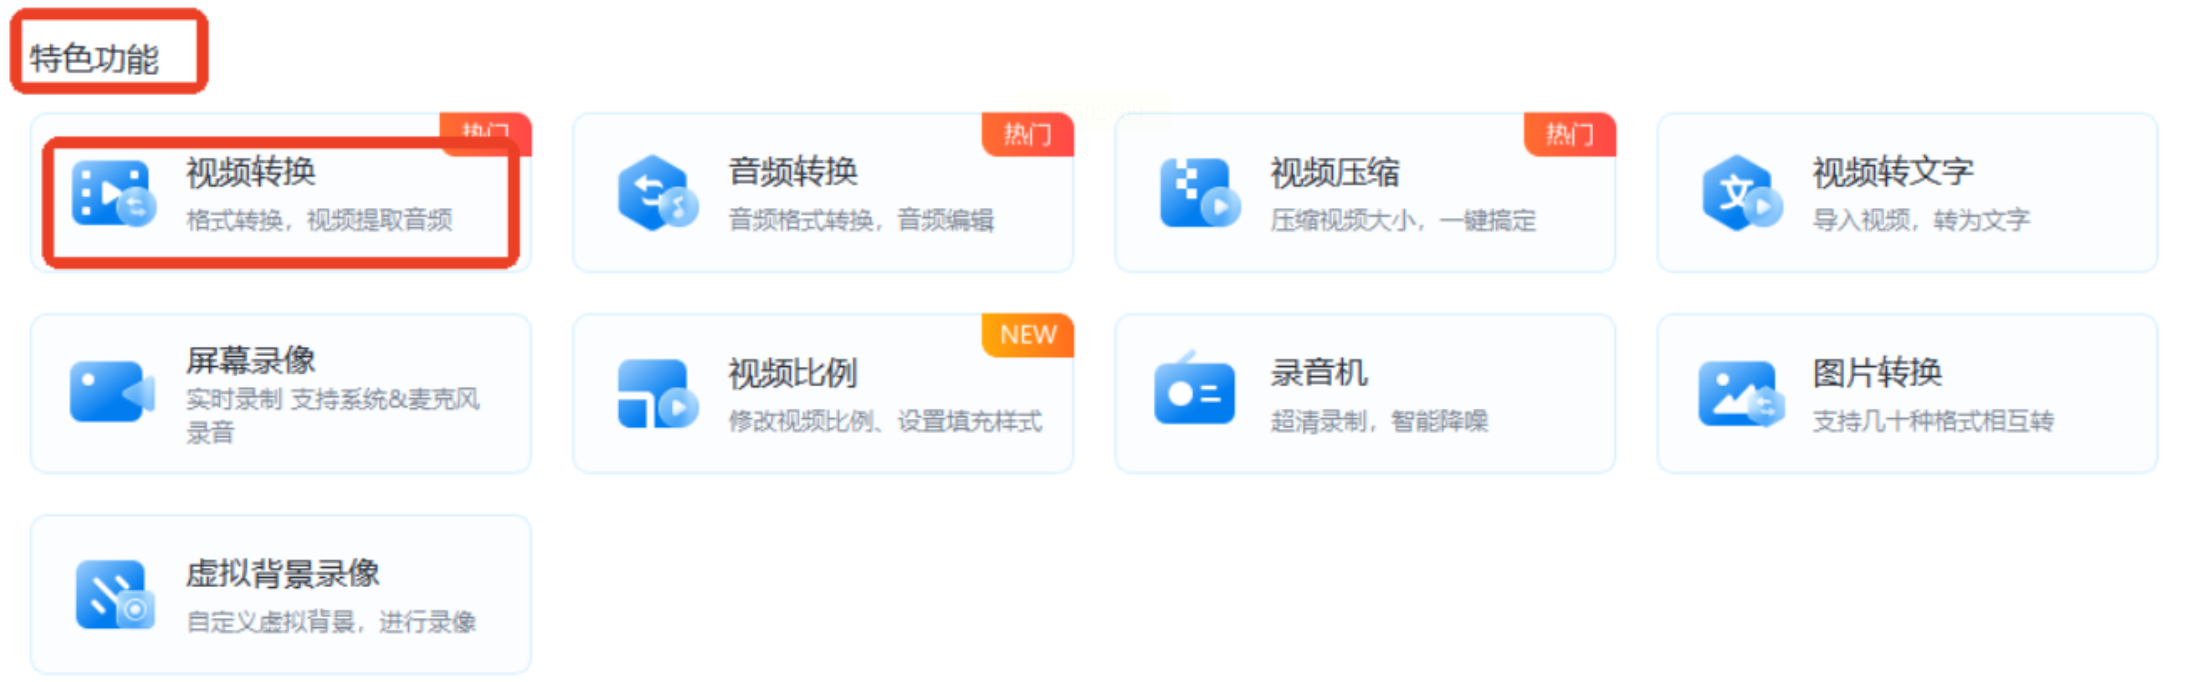Viewport: 2186px width, 682px height.
Task: Launch the 虚拟背景录像 icon
Action: pyautogui.click(x=115, y=594)
